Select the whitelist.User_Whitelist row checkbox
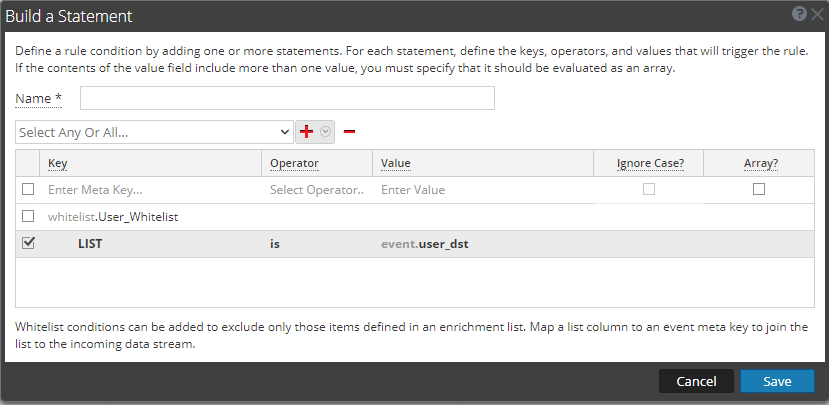Screen dimensions: 829x405 click(28, 216)
